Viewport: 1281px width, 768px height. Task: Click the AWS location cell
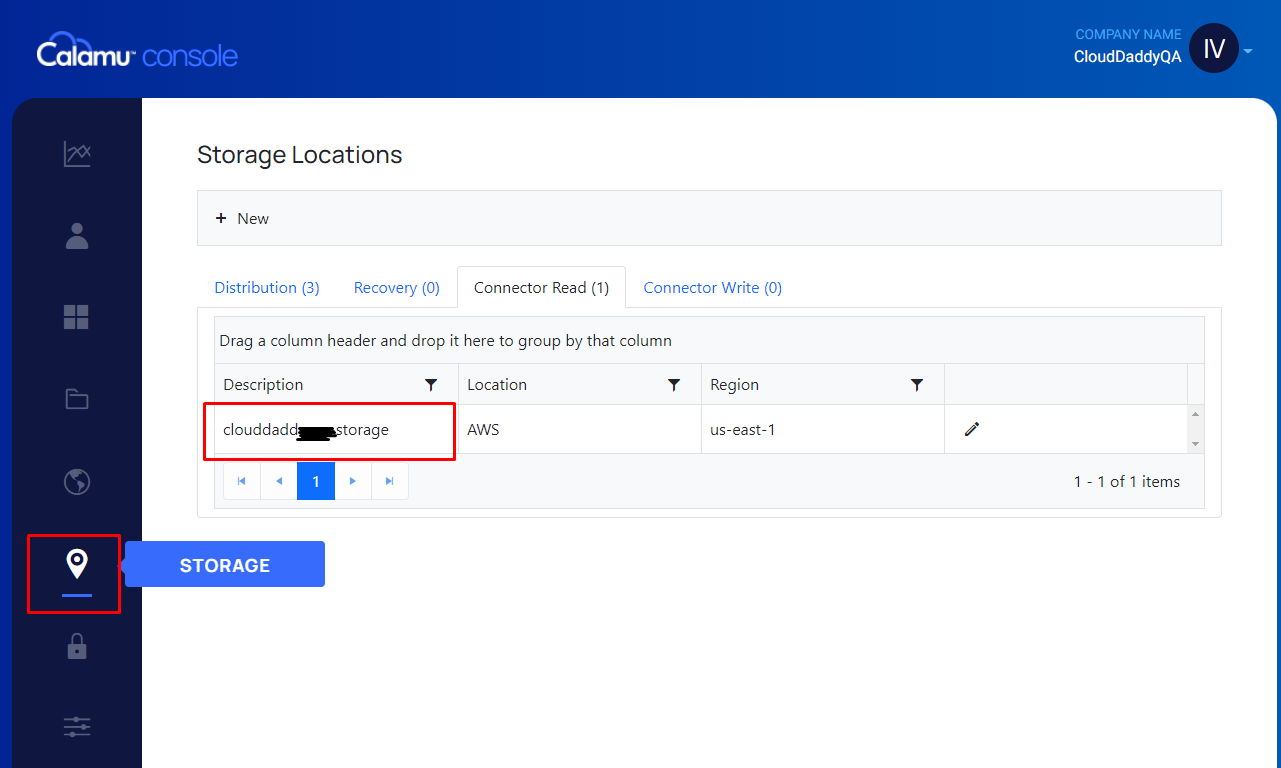[580, 429]
